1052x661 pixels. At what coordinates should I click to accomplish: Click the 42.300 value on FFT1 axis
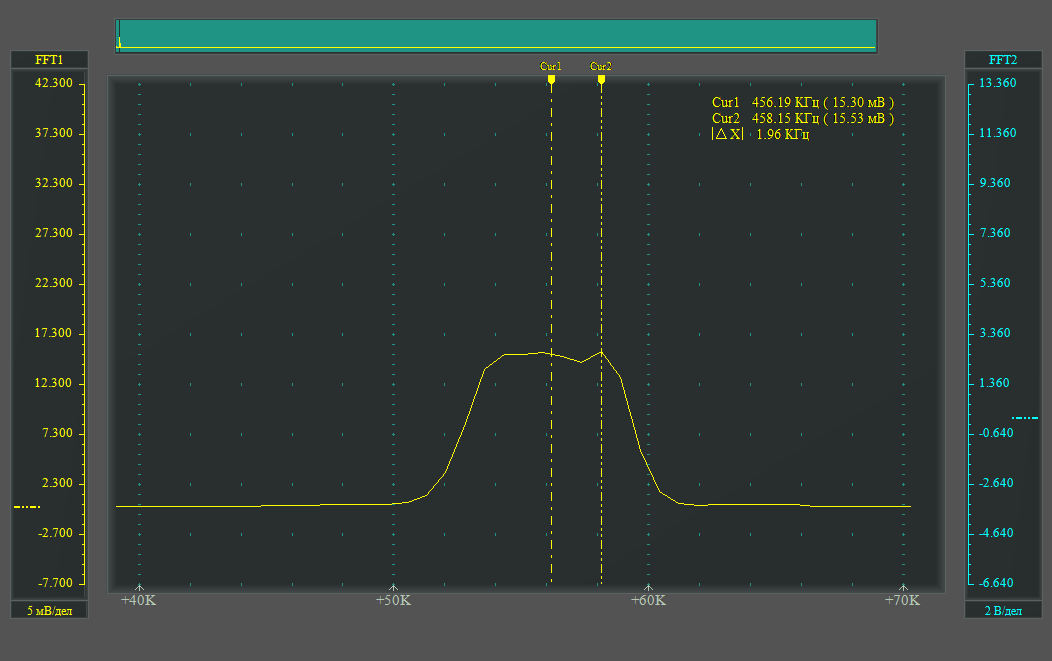tap(54, 83)
